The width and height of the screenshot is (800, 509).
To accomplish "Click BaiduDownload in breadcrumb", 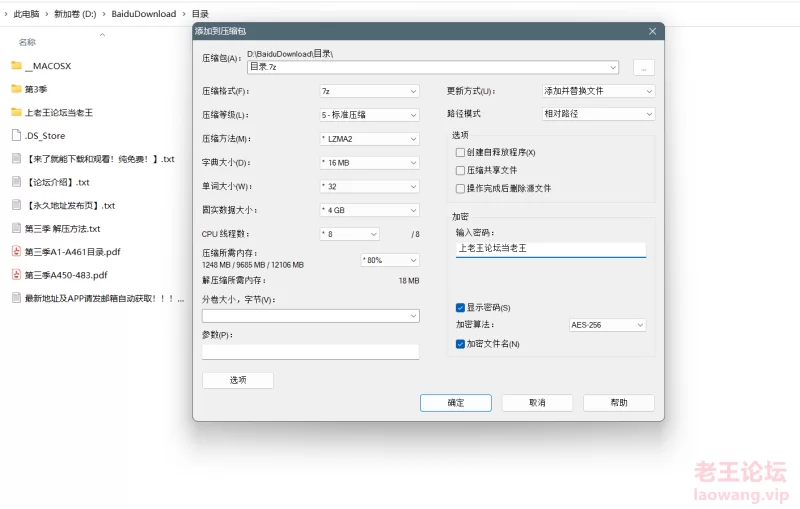I will (143, 14).
